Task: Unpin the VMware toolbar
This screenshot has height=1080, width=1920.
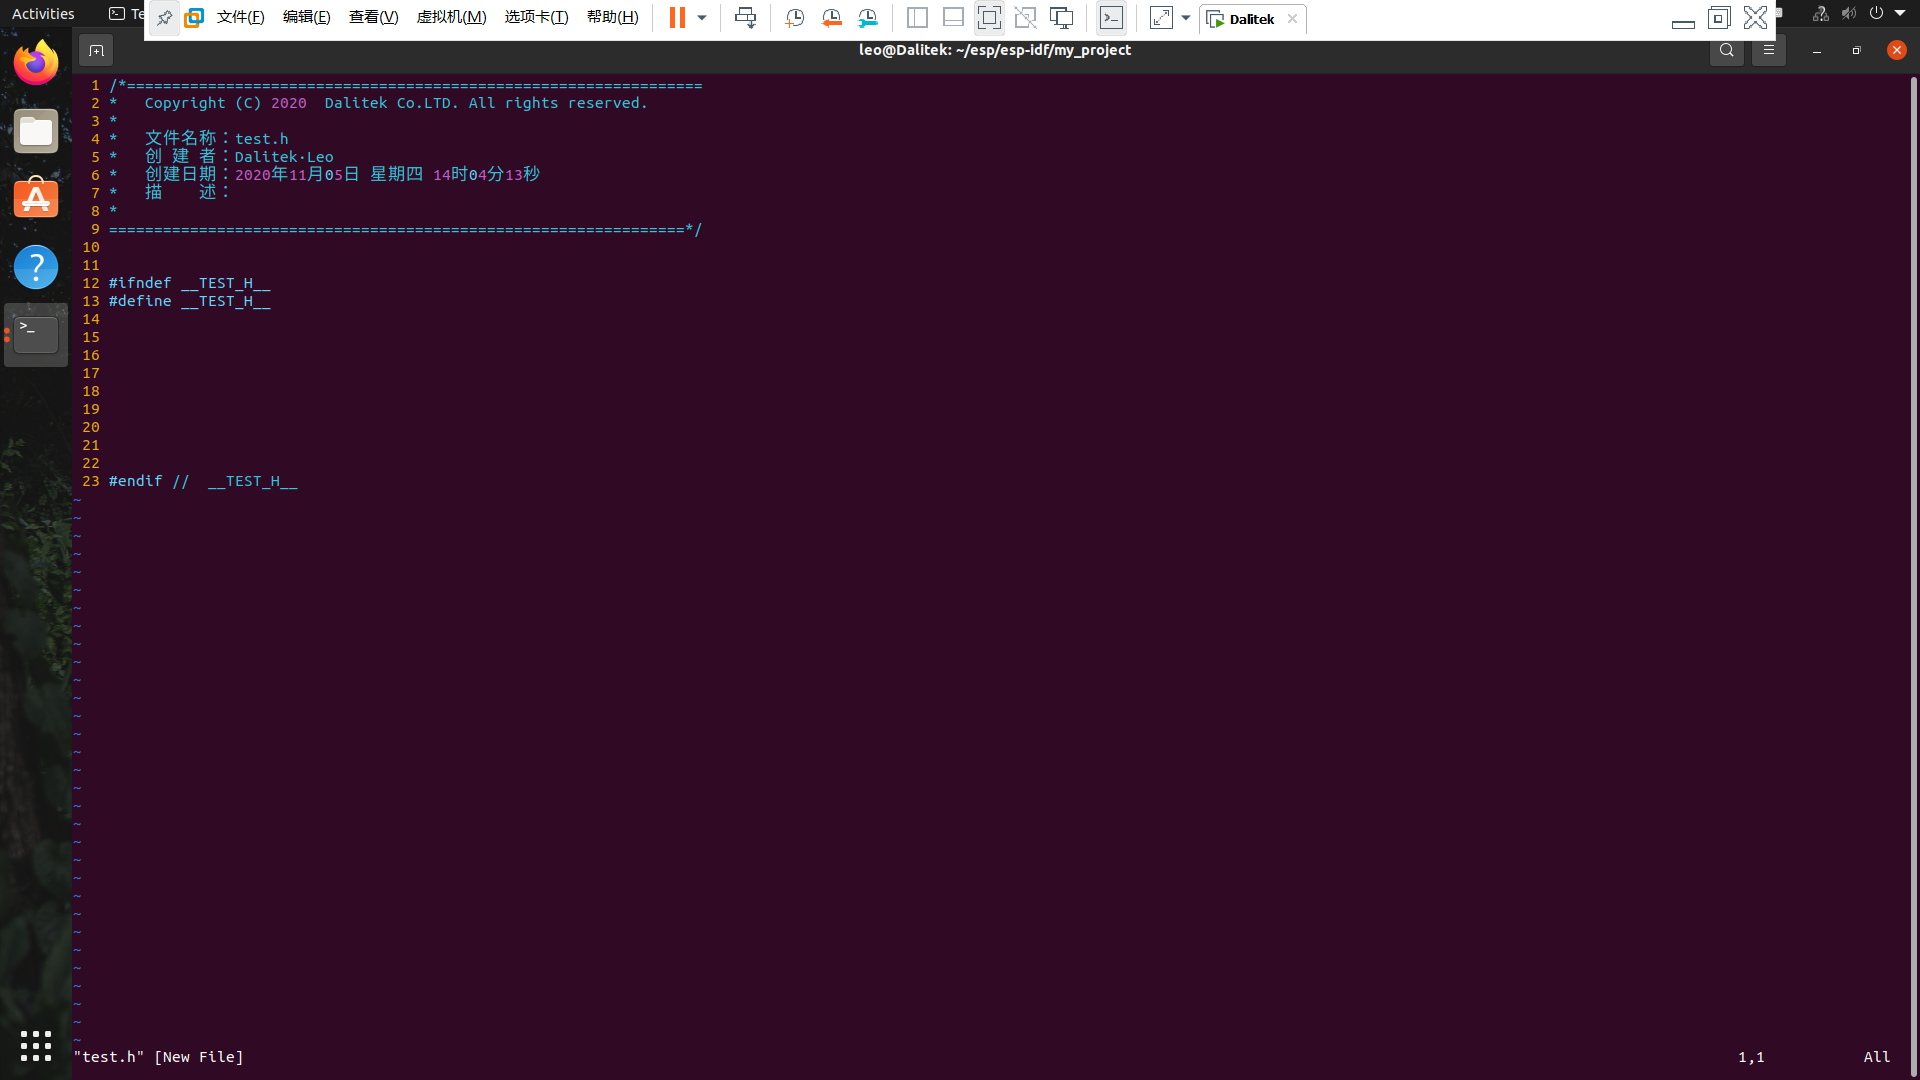Action: [164, 18]
